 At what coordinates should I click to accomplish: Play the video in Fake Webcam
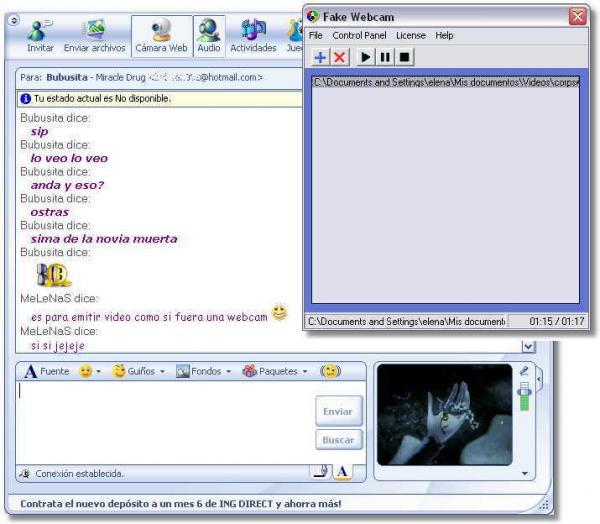366,57
